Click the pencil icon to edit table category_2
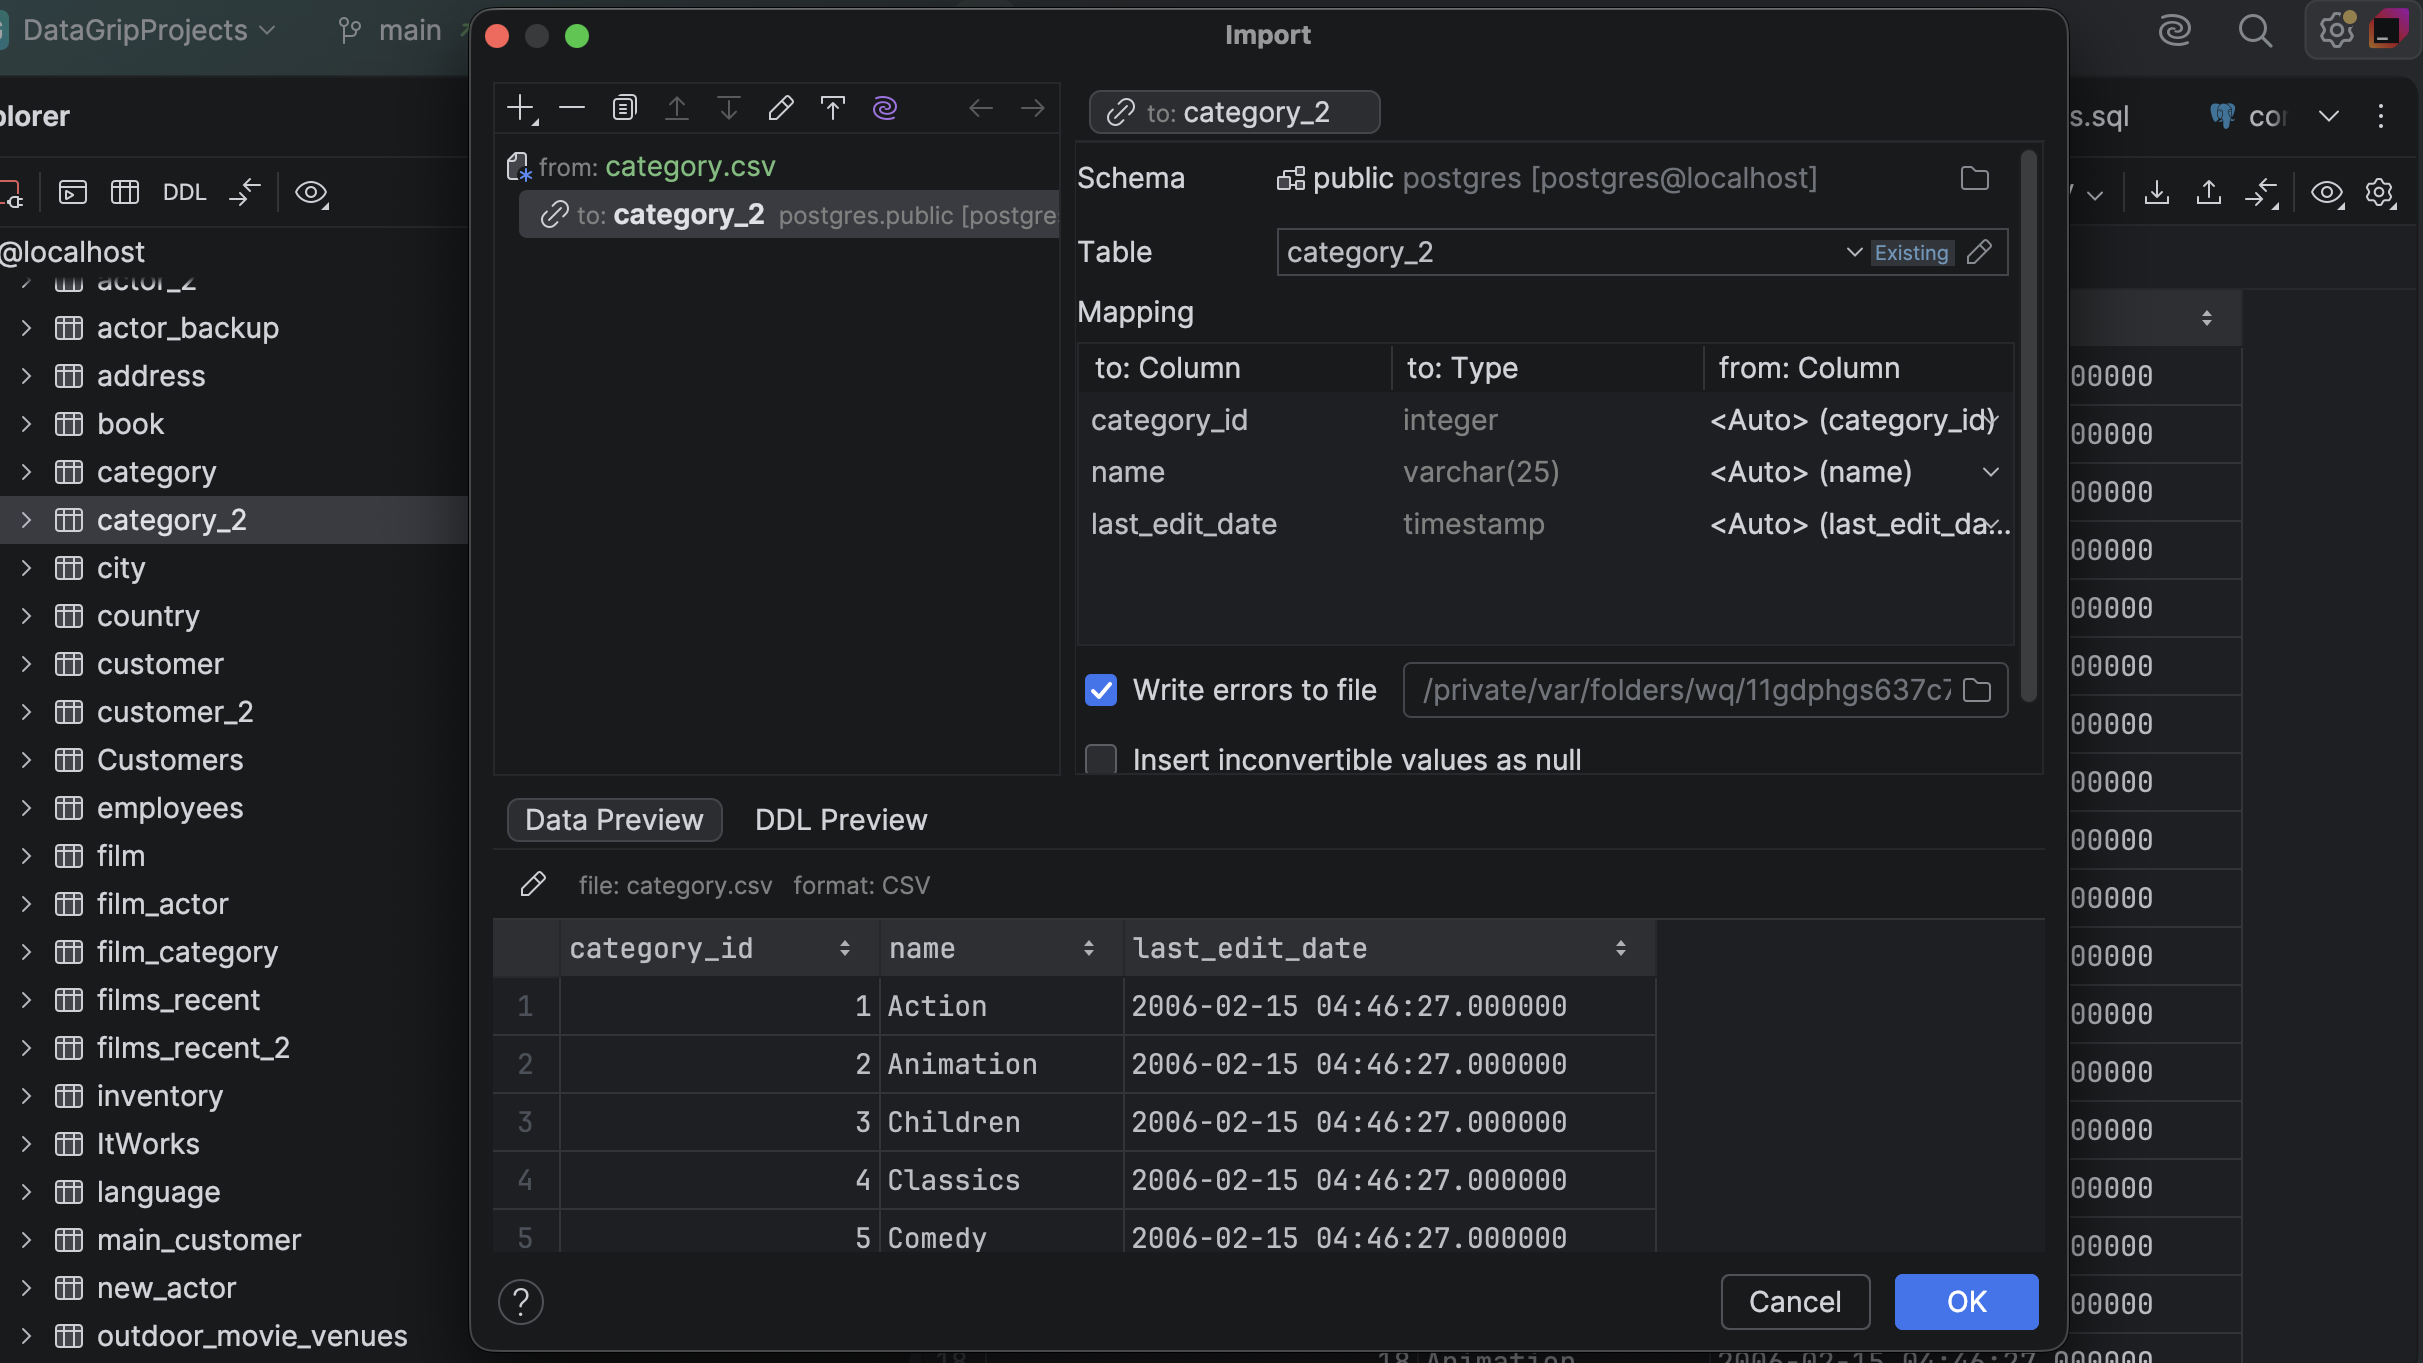The height and width of the screenshot is (1363, 2423). coord(1979,252)
